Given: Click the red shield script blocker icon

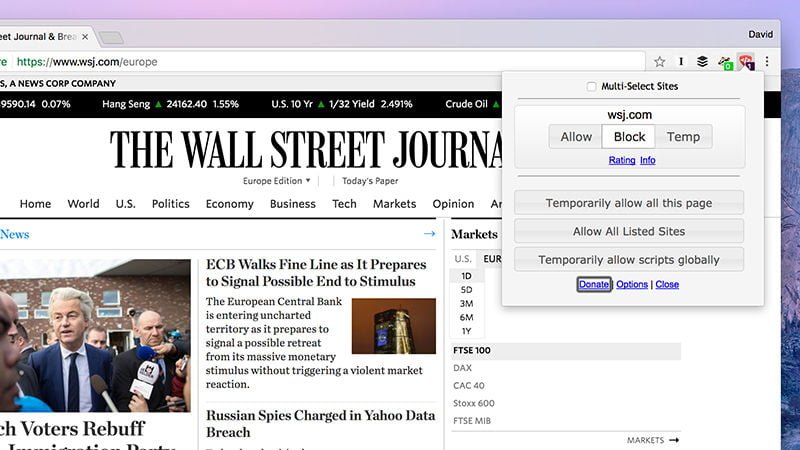Looking at the screenshot, I should pyautogui.click(x=745, y=62).
